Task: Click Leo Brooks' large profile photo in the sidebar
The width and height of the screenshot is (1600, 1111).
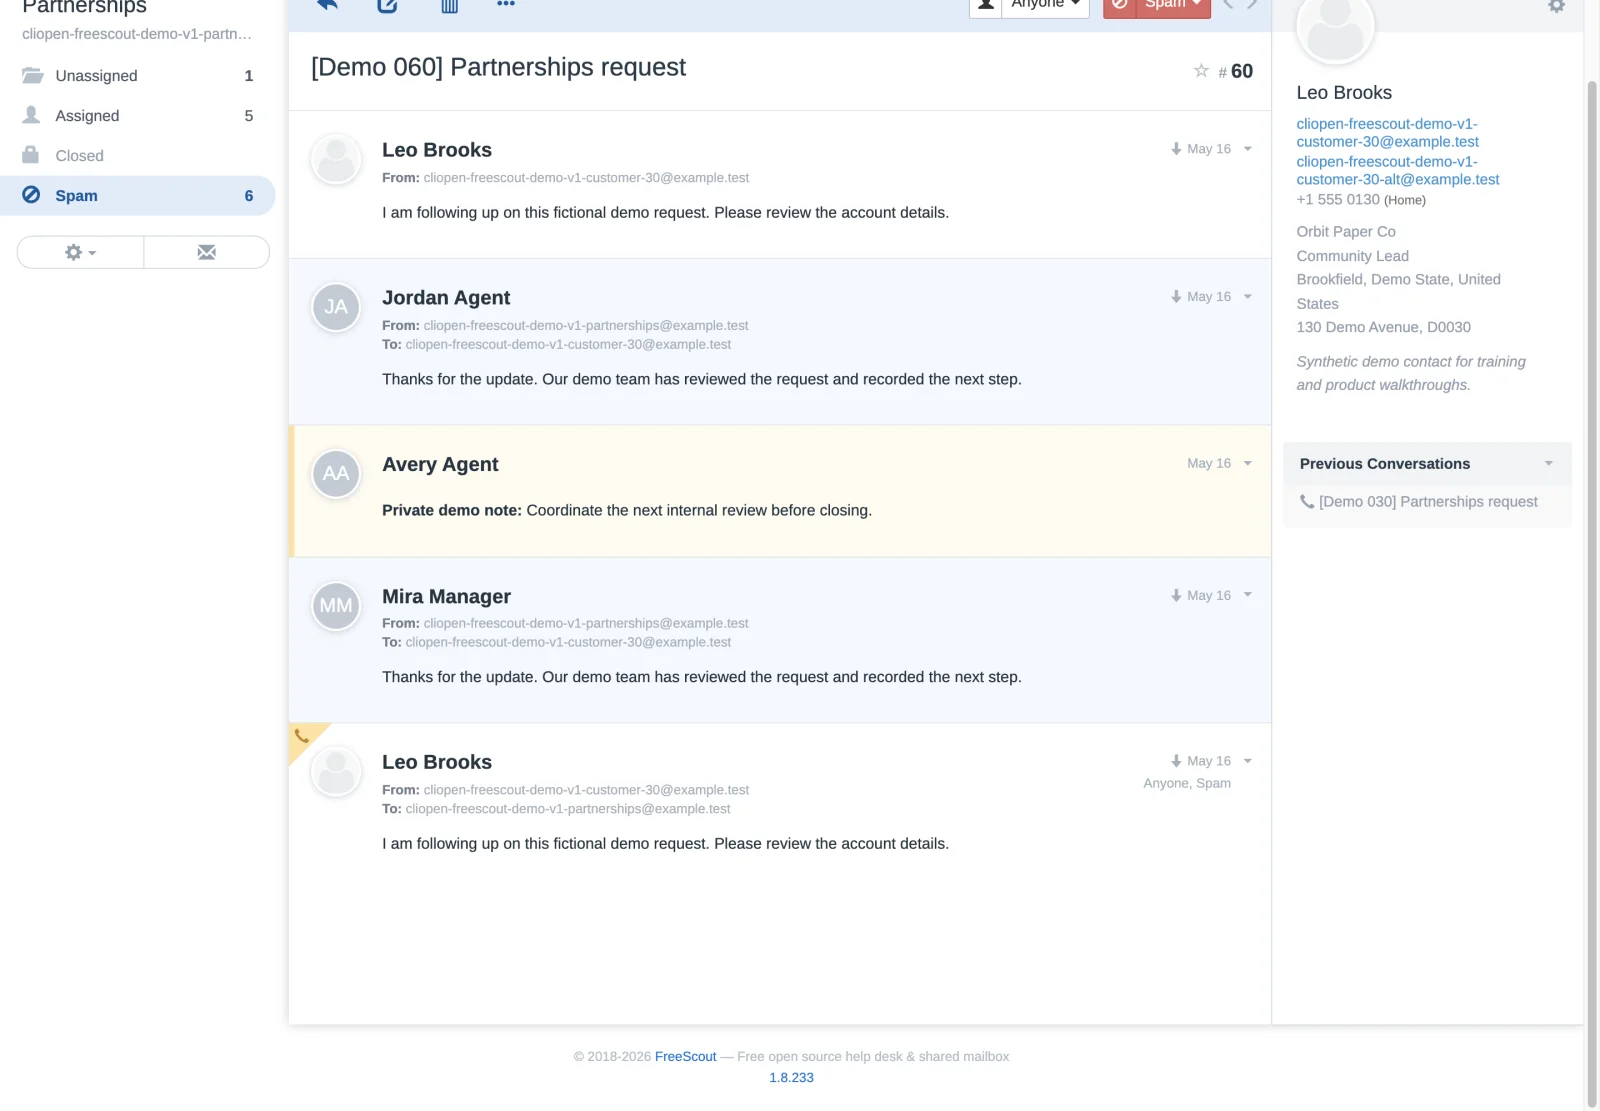Action: tap(1335, 25)
